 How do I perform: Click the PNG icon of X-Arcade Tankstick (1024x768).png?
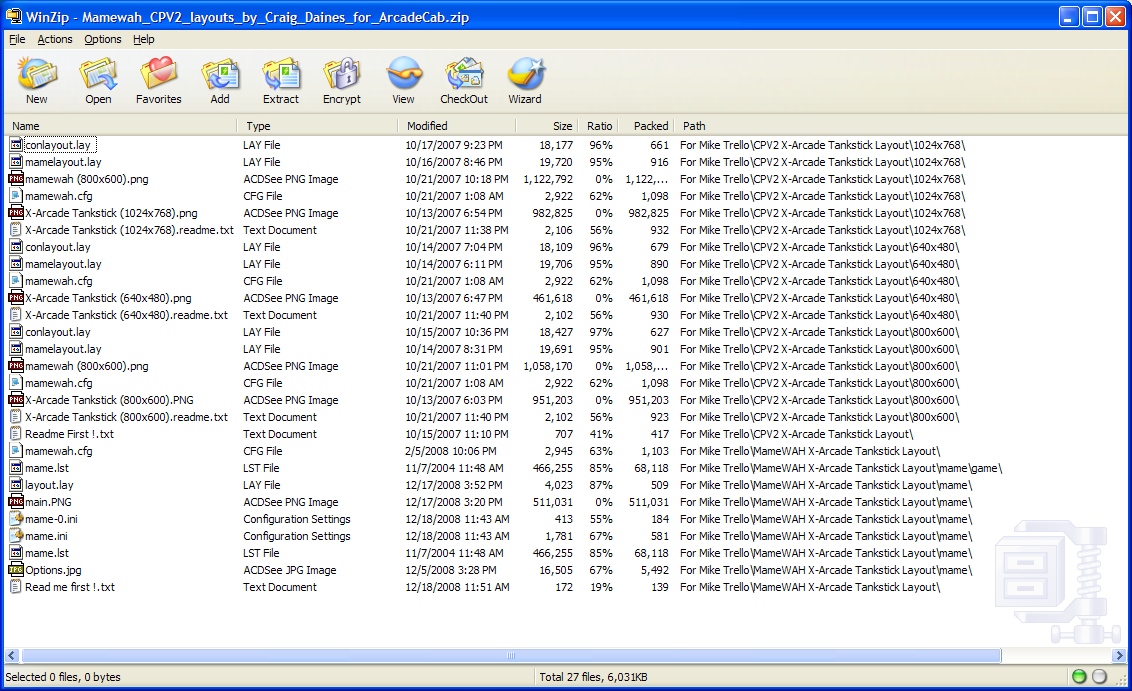[16, 213]
